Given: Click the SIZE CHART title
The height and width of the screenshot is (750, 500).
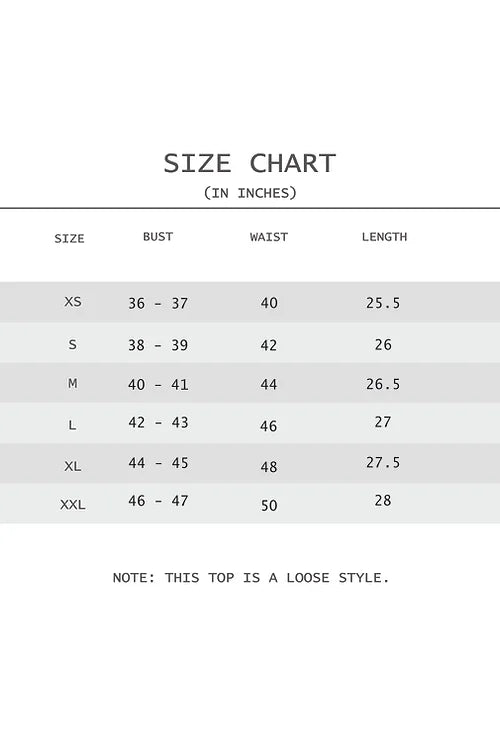Looking at the screenshot, I should click(250, 164).
